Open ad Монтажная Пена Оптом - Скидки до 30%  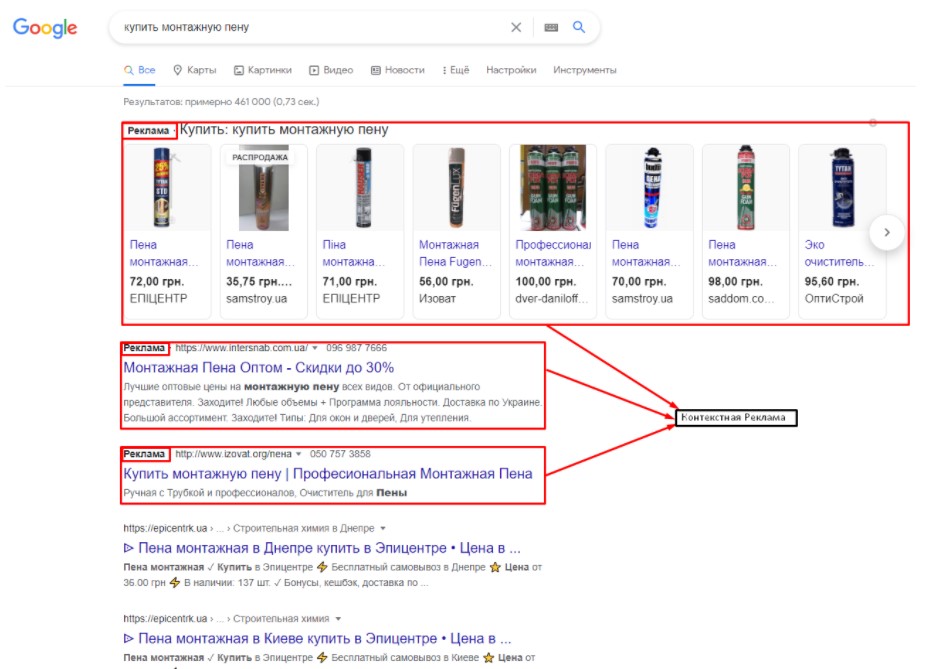pos(259,368)
